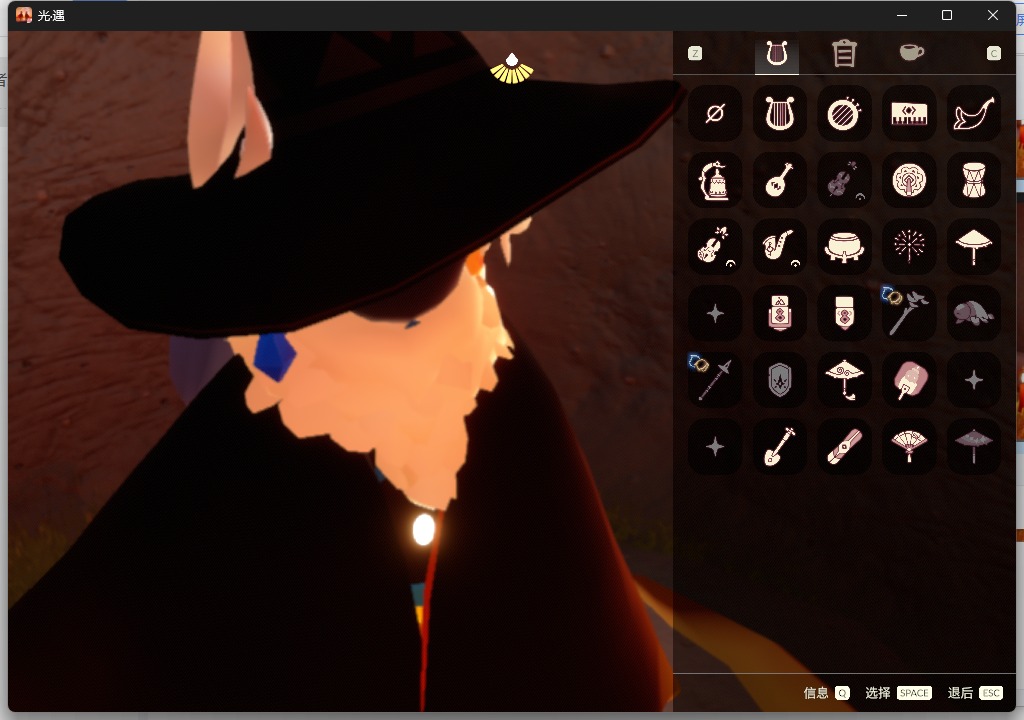
Task: Click the 光遇 app icon in title bar
Action: pyautogui.click(x=24, y=15)
